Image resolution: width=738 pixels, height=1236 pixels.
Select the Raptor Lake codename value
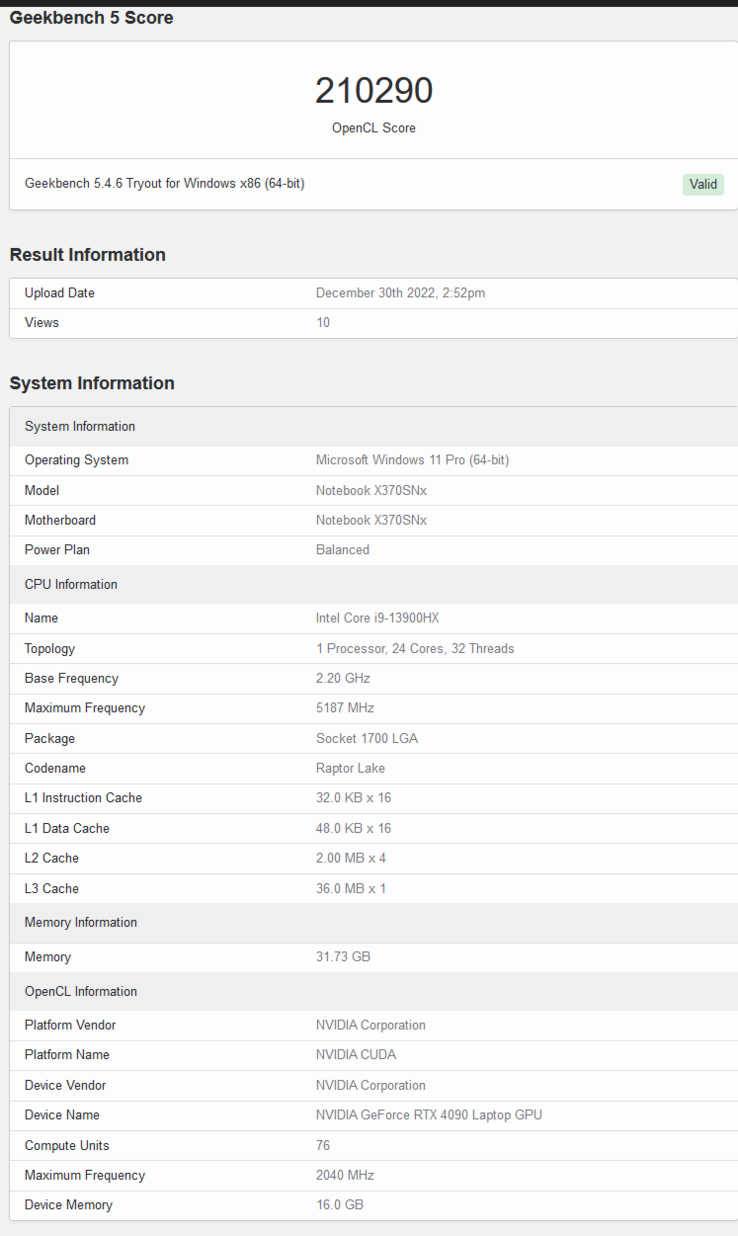350,768
